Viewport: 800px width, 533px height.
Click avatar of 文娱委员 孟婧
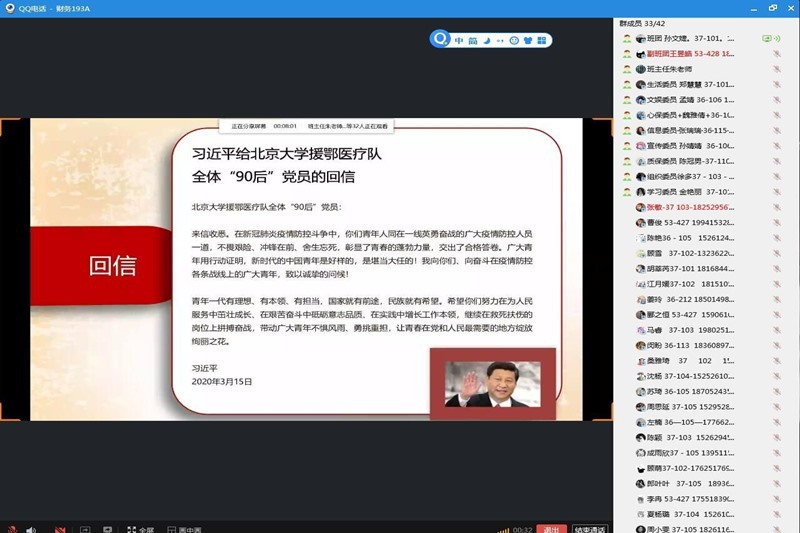[x=641, y=100]
